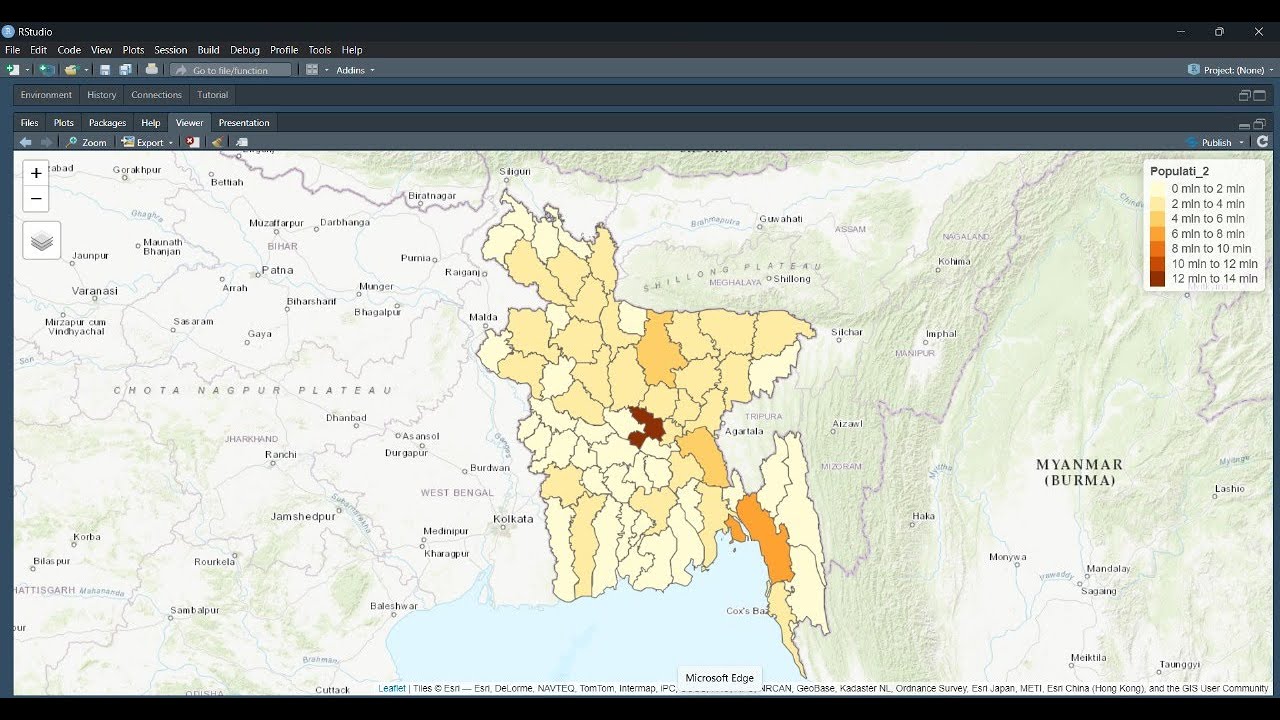Screen dimensions: 1280x720
Task: Create a new file with the New File icon
Action: click(x=13, y=70)
